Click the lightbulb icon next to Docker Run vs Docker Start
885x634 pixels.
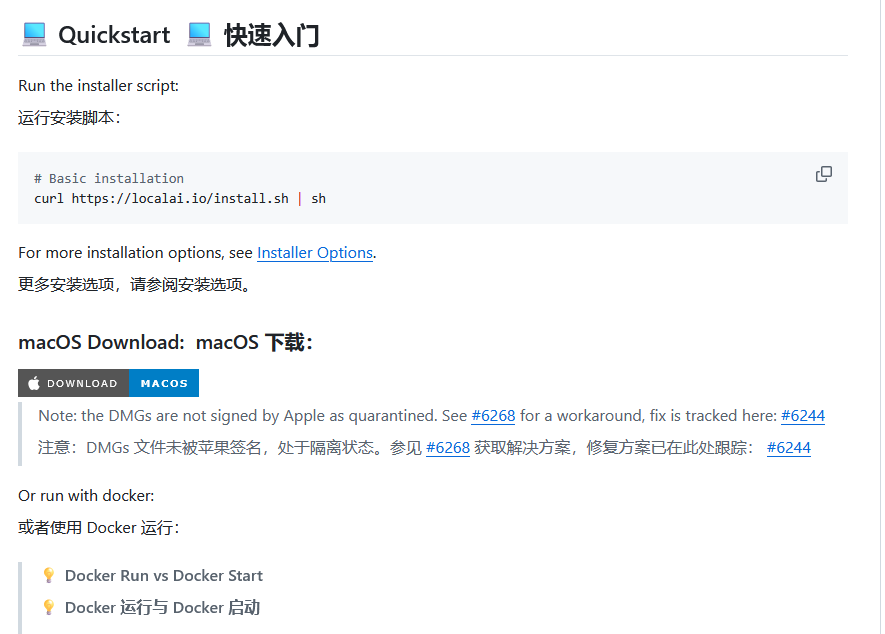48,575
